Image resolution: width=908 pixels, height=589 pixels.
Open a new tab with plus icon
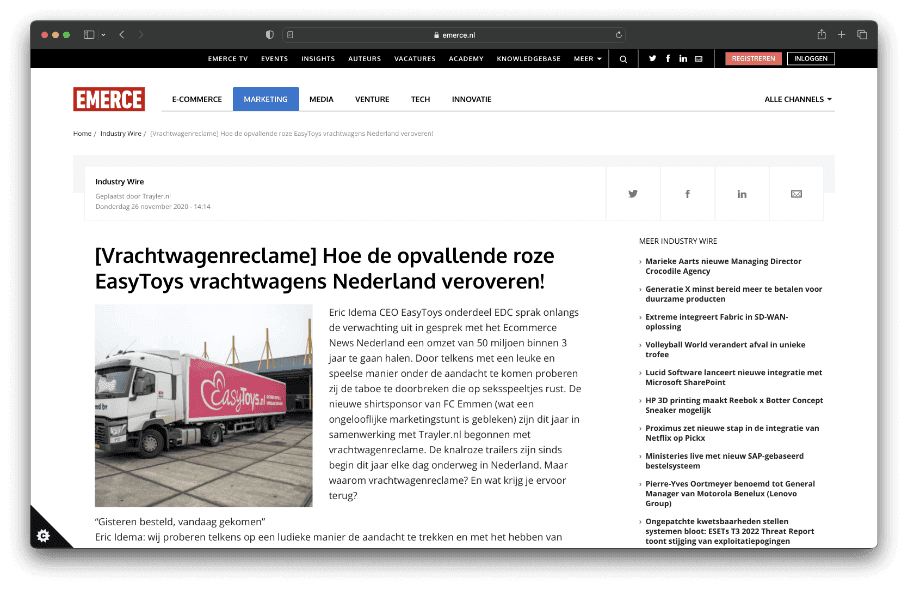pyautogui.click(x=841, y=35)
